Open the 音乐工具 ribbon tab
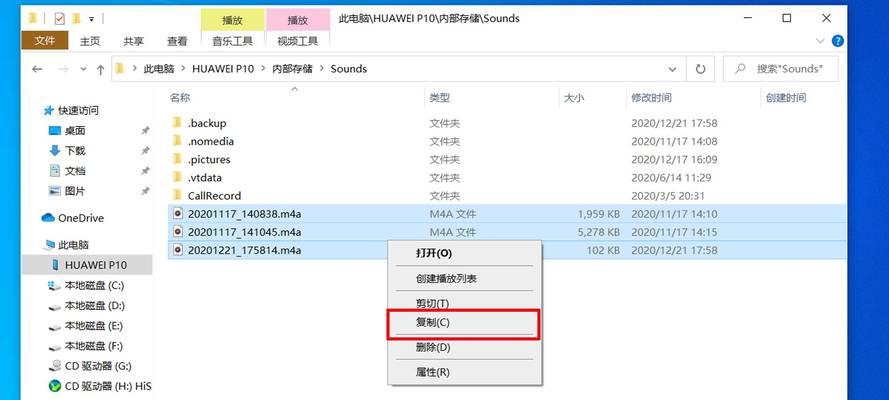 pos(232,41)
